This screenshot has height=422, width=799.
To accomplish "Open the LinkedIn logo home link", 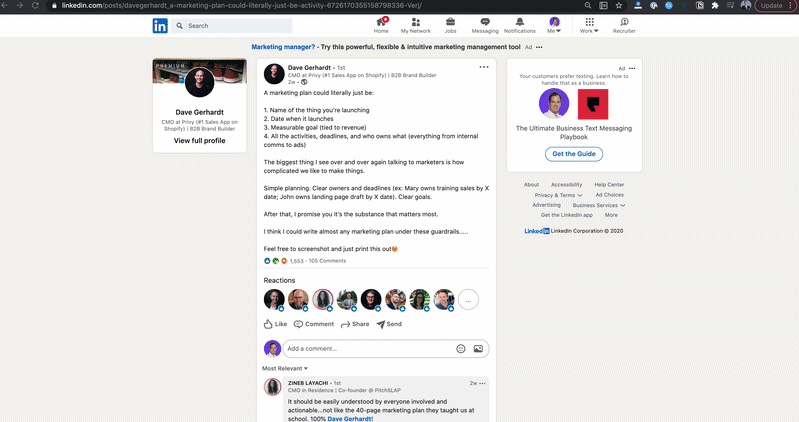I will [x=160, y=25].
